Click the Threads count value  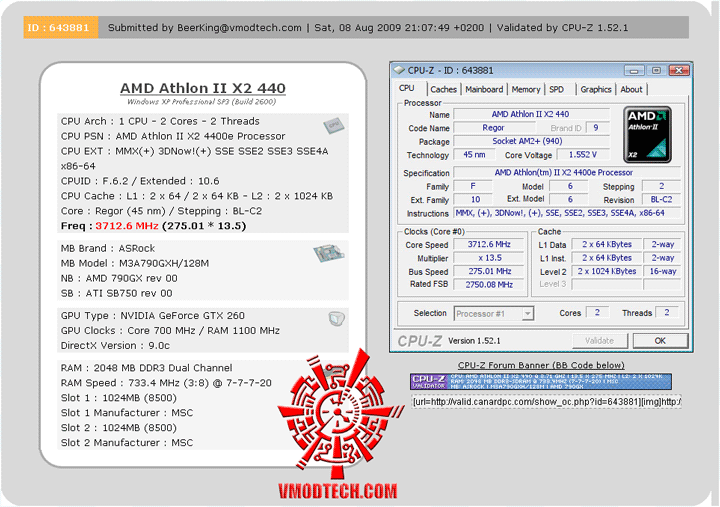(x=667, y=313)
